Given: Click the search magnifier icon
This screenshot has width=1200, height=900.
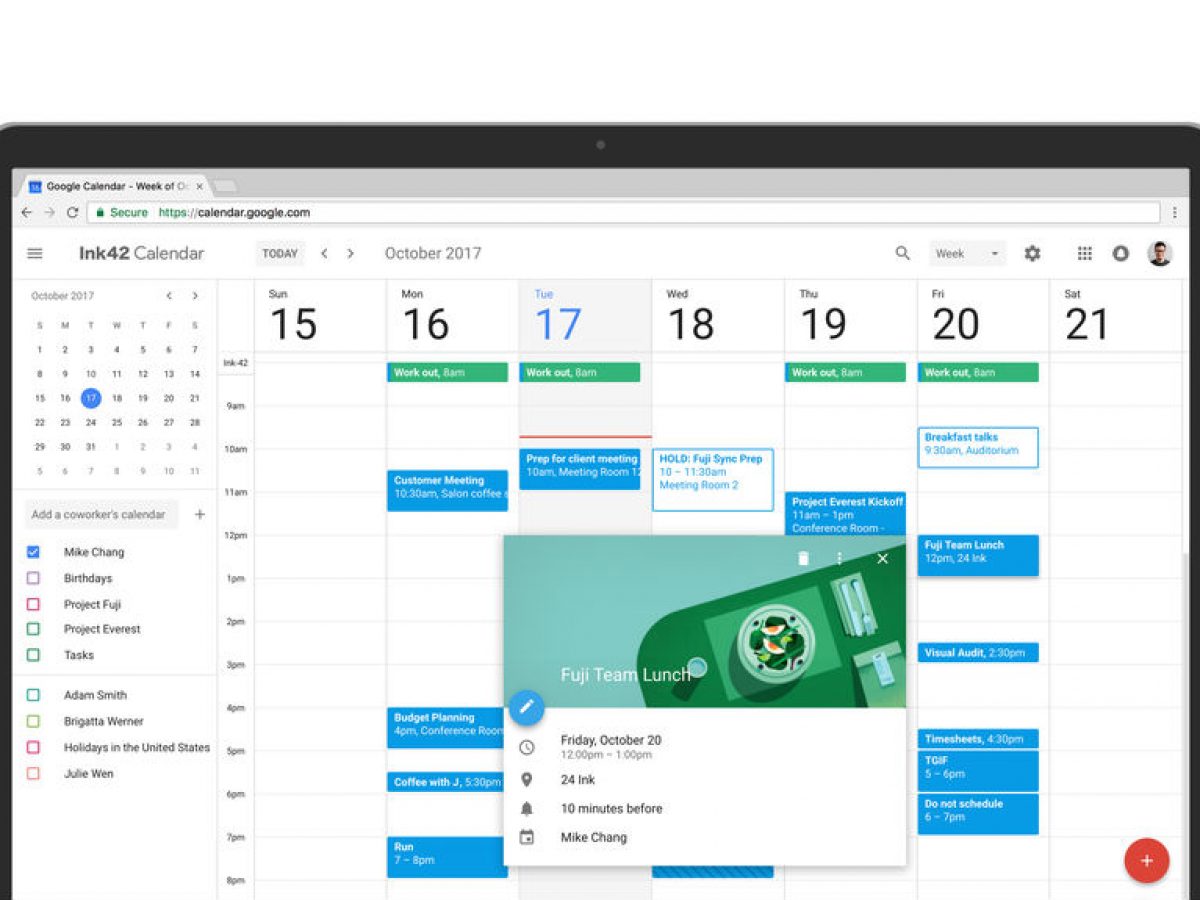Looking at the screenshot, I should [902, 254].
